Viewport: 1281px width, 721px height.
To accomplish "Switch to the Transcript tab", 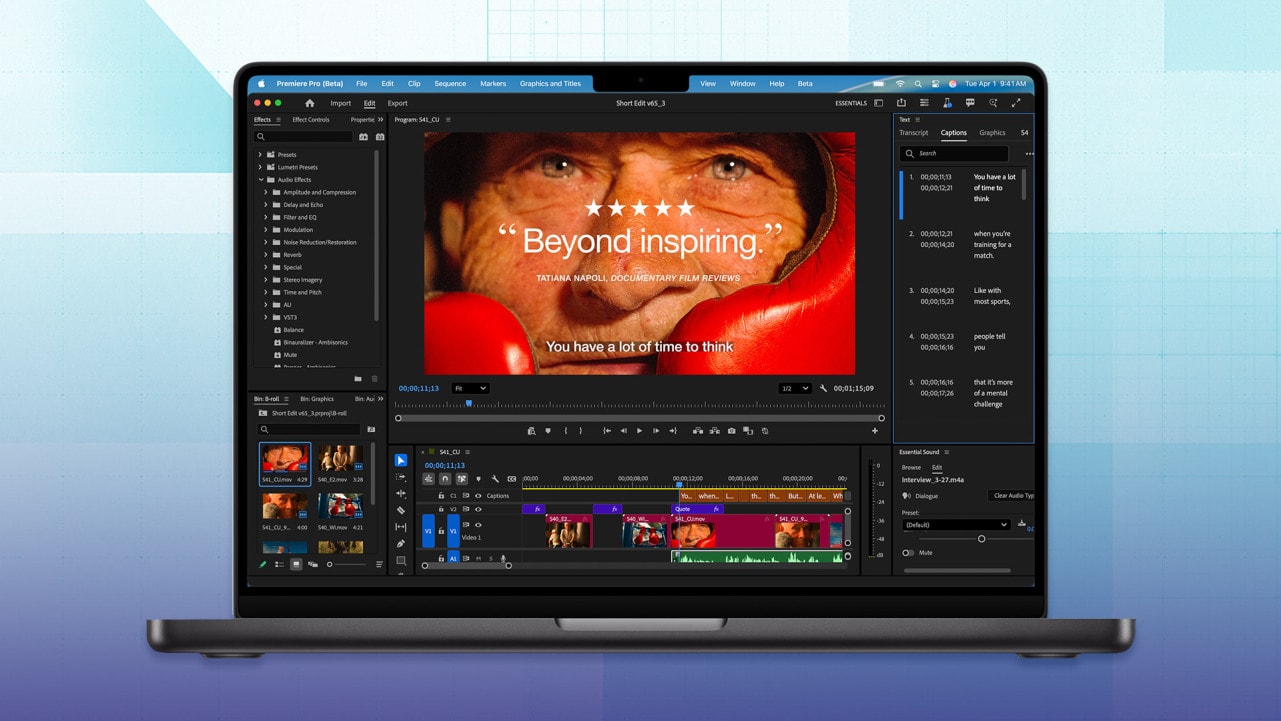I will click(913, 132).
